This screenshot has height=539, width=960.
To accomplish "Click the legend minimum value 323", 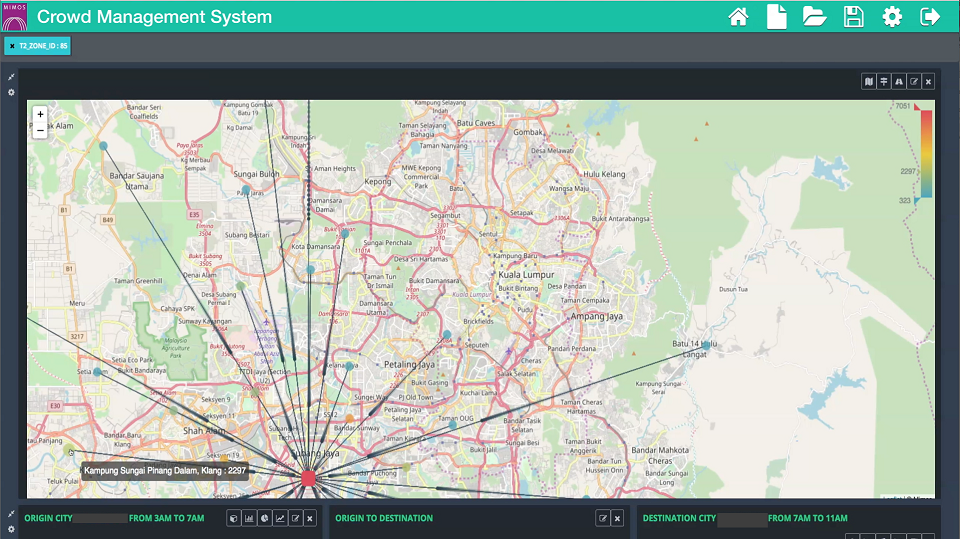I will (904, 200).
